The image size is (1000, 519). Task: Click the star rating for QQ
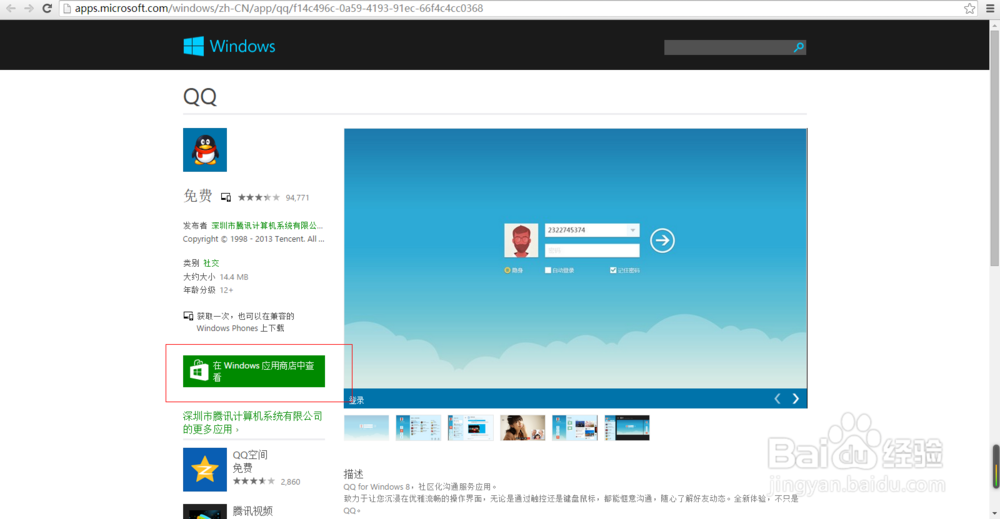[259, 198]
